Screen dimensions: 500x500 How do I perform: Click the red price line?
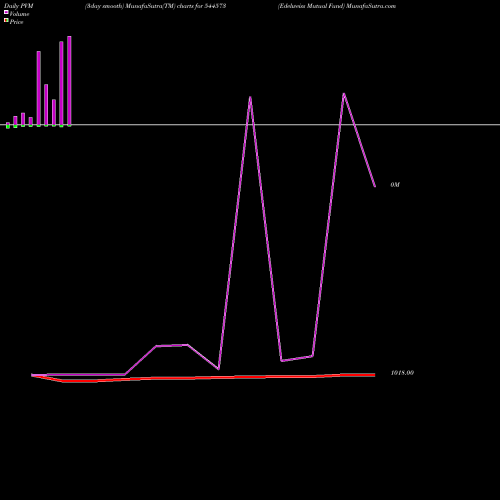pos(203,378)
